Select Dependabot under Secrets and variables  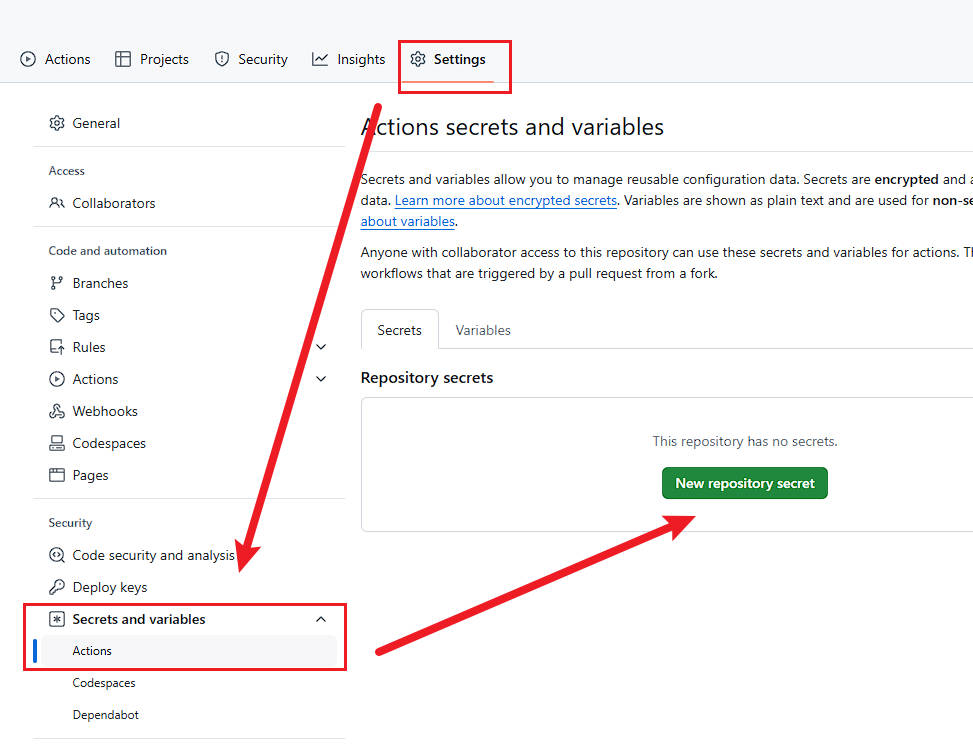pyautogui.click(x=106, y=715)
